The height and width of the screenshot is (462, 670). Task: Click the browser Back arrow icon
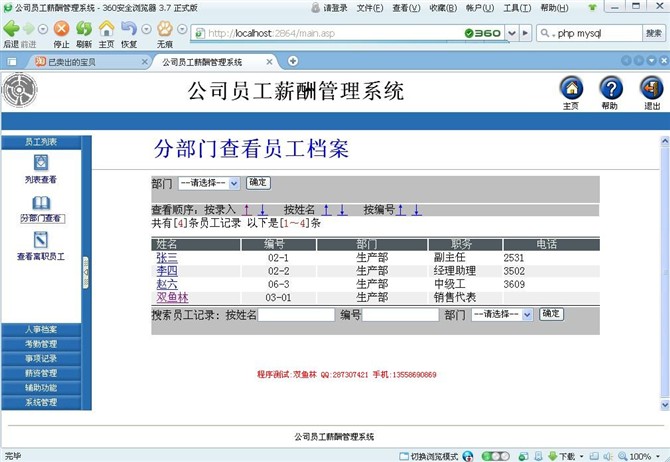point(12,29)
